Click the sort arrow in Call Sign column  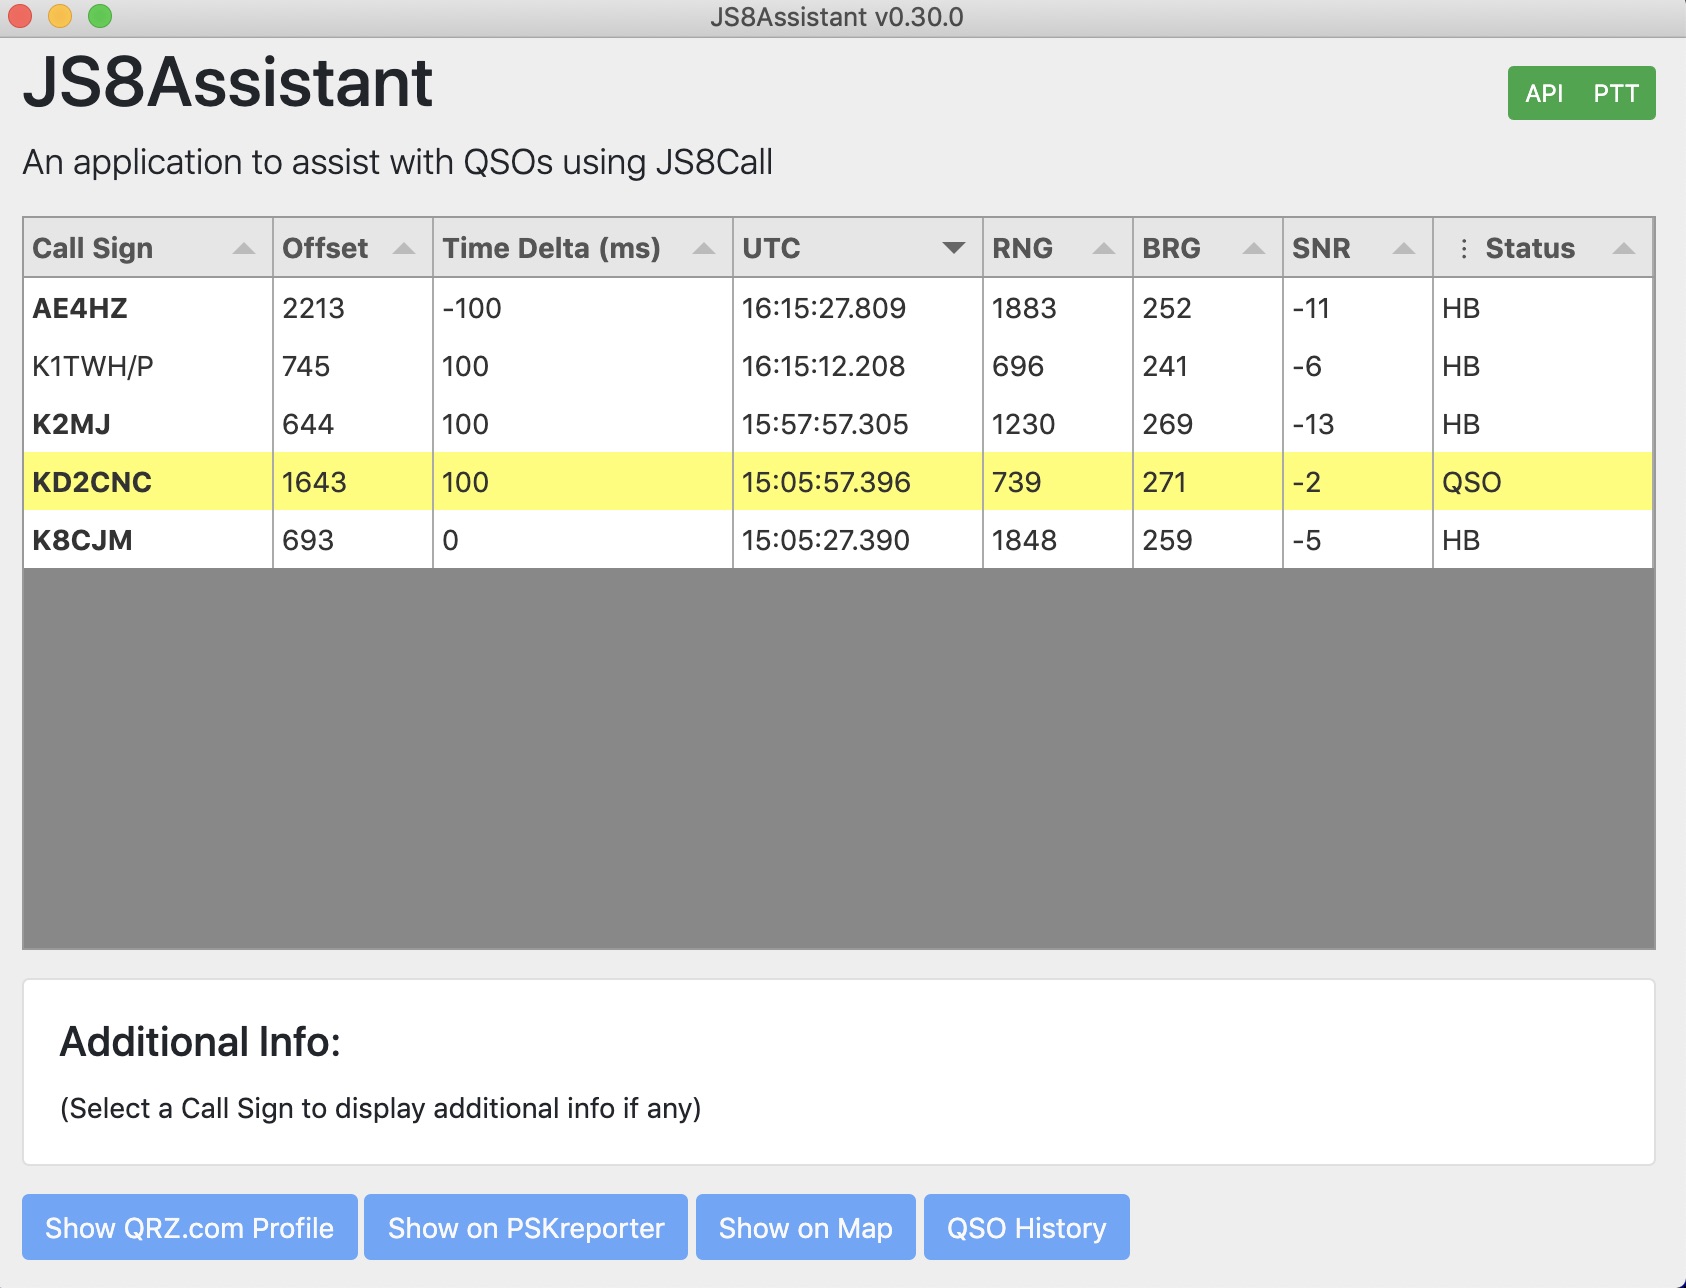pyautogui.click(x=244, y=249)
